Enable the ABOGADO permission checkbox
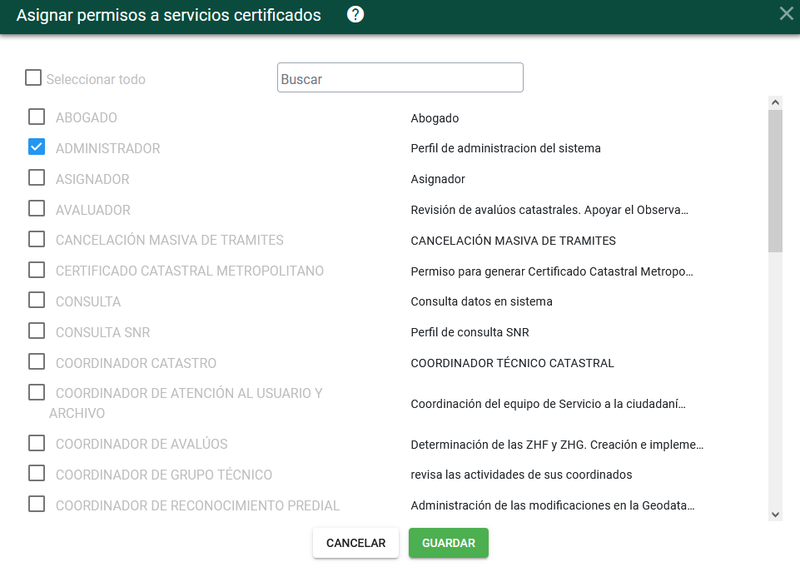This screenshot has height=572, width=800. [x=37, y=117]
